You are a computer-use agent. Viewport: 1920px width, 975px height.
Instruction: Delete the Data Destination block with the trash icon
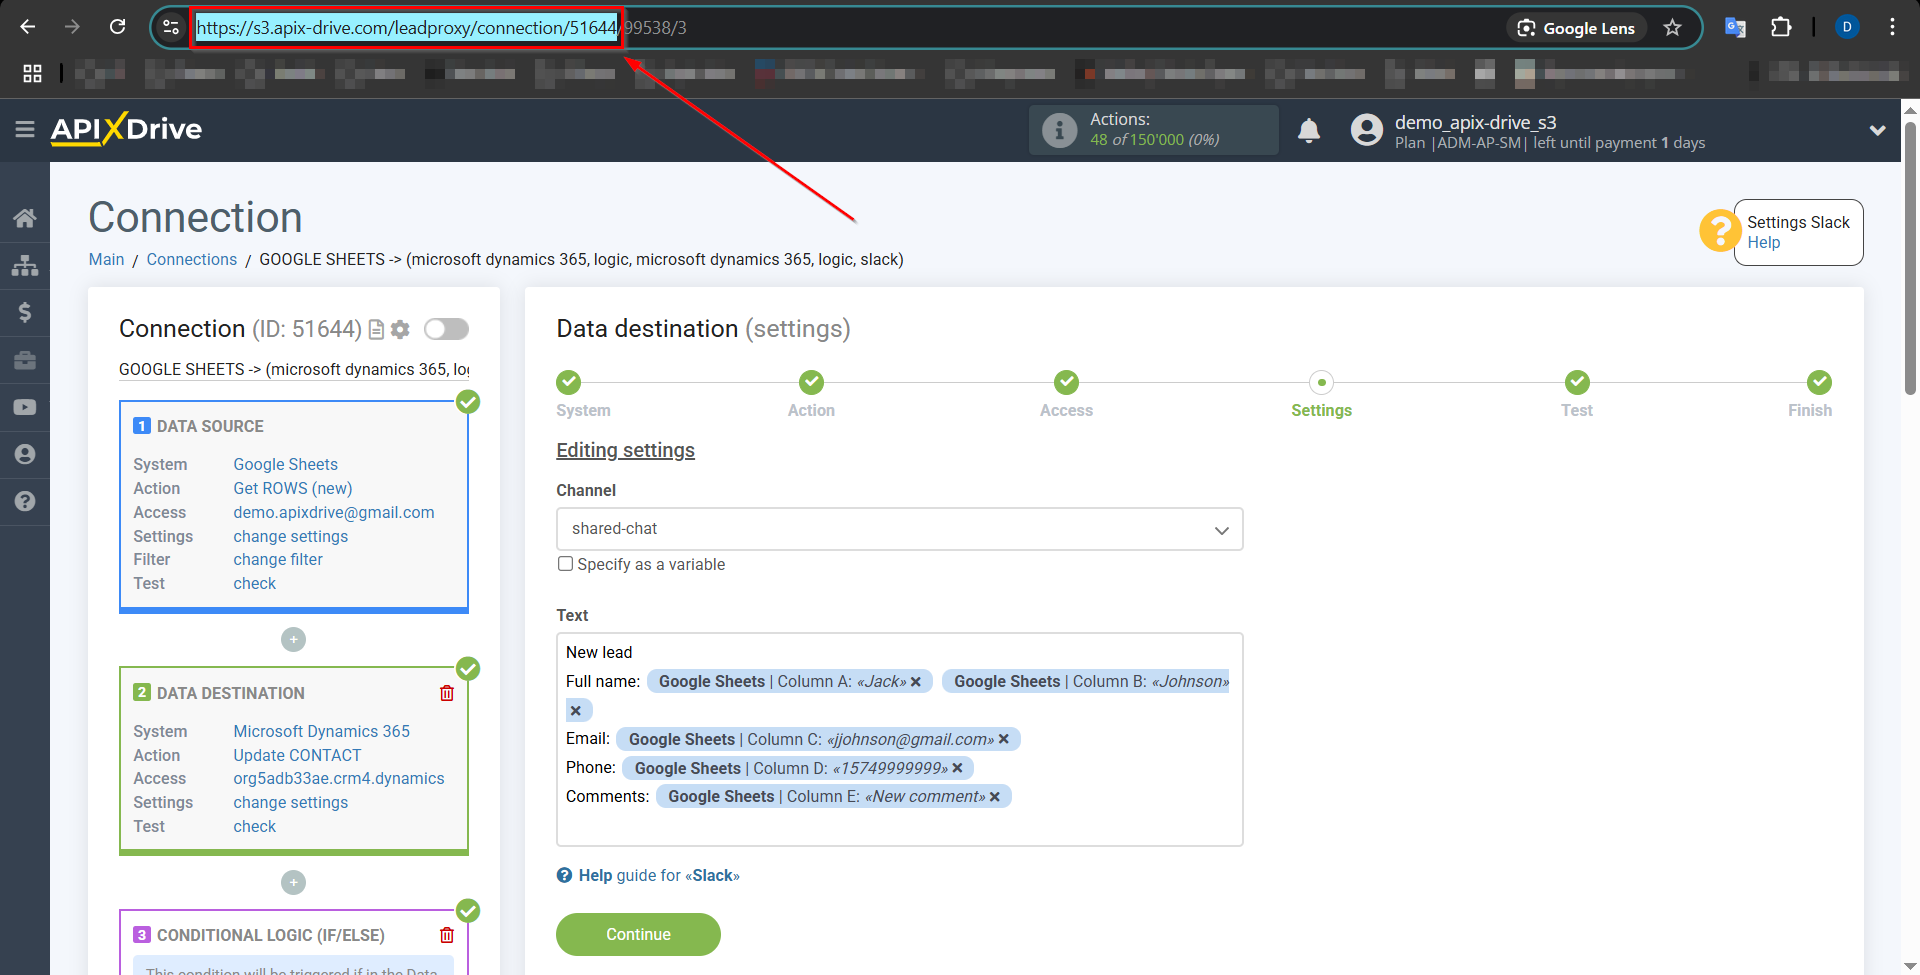pos(447,693)
